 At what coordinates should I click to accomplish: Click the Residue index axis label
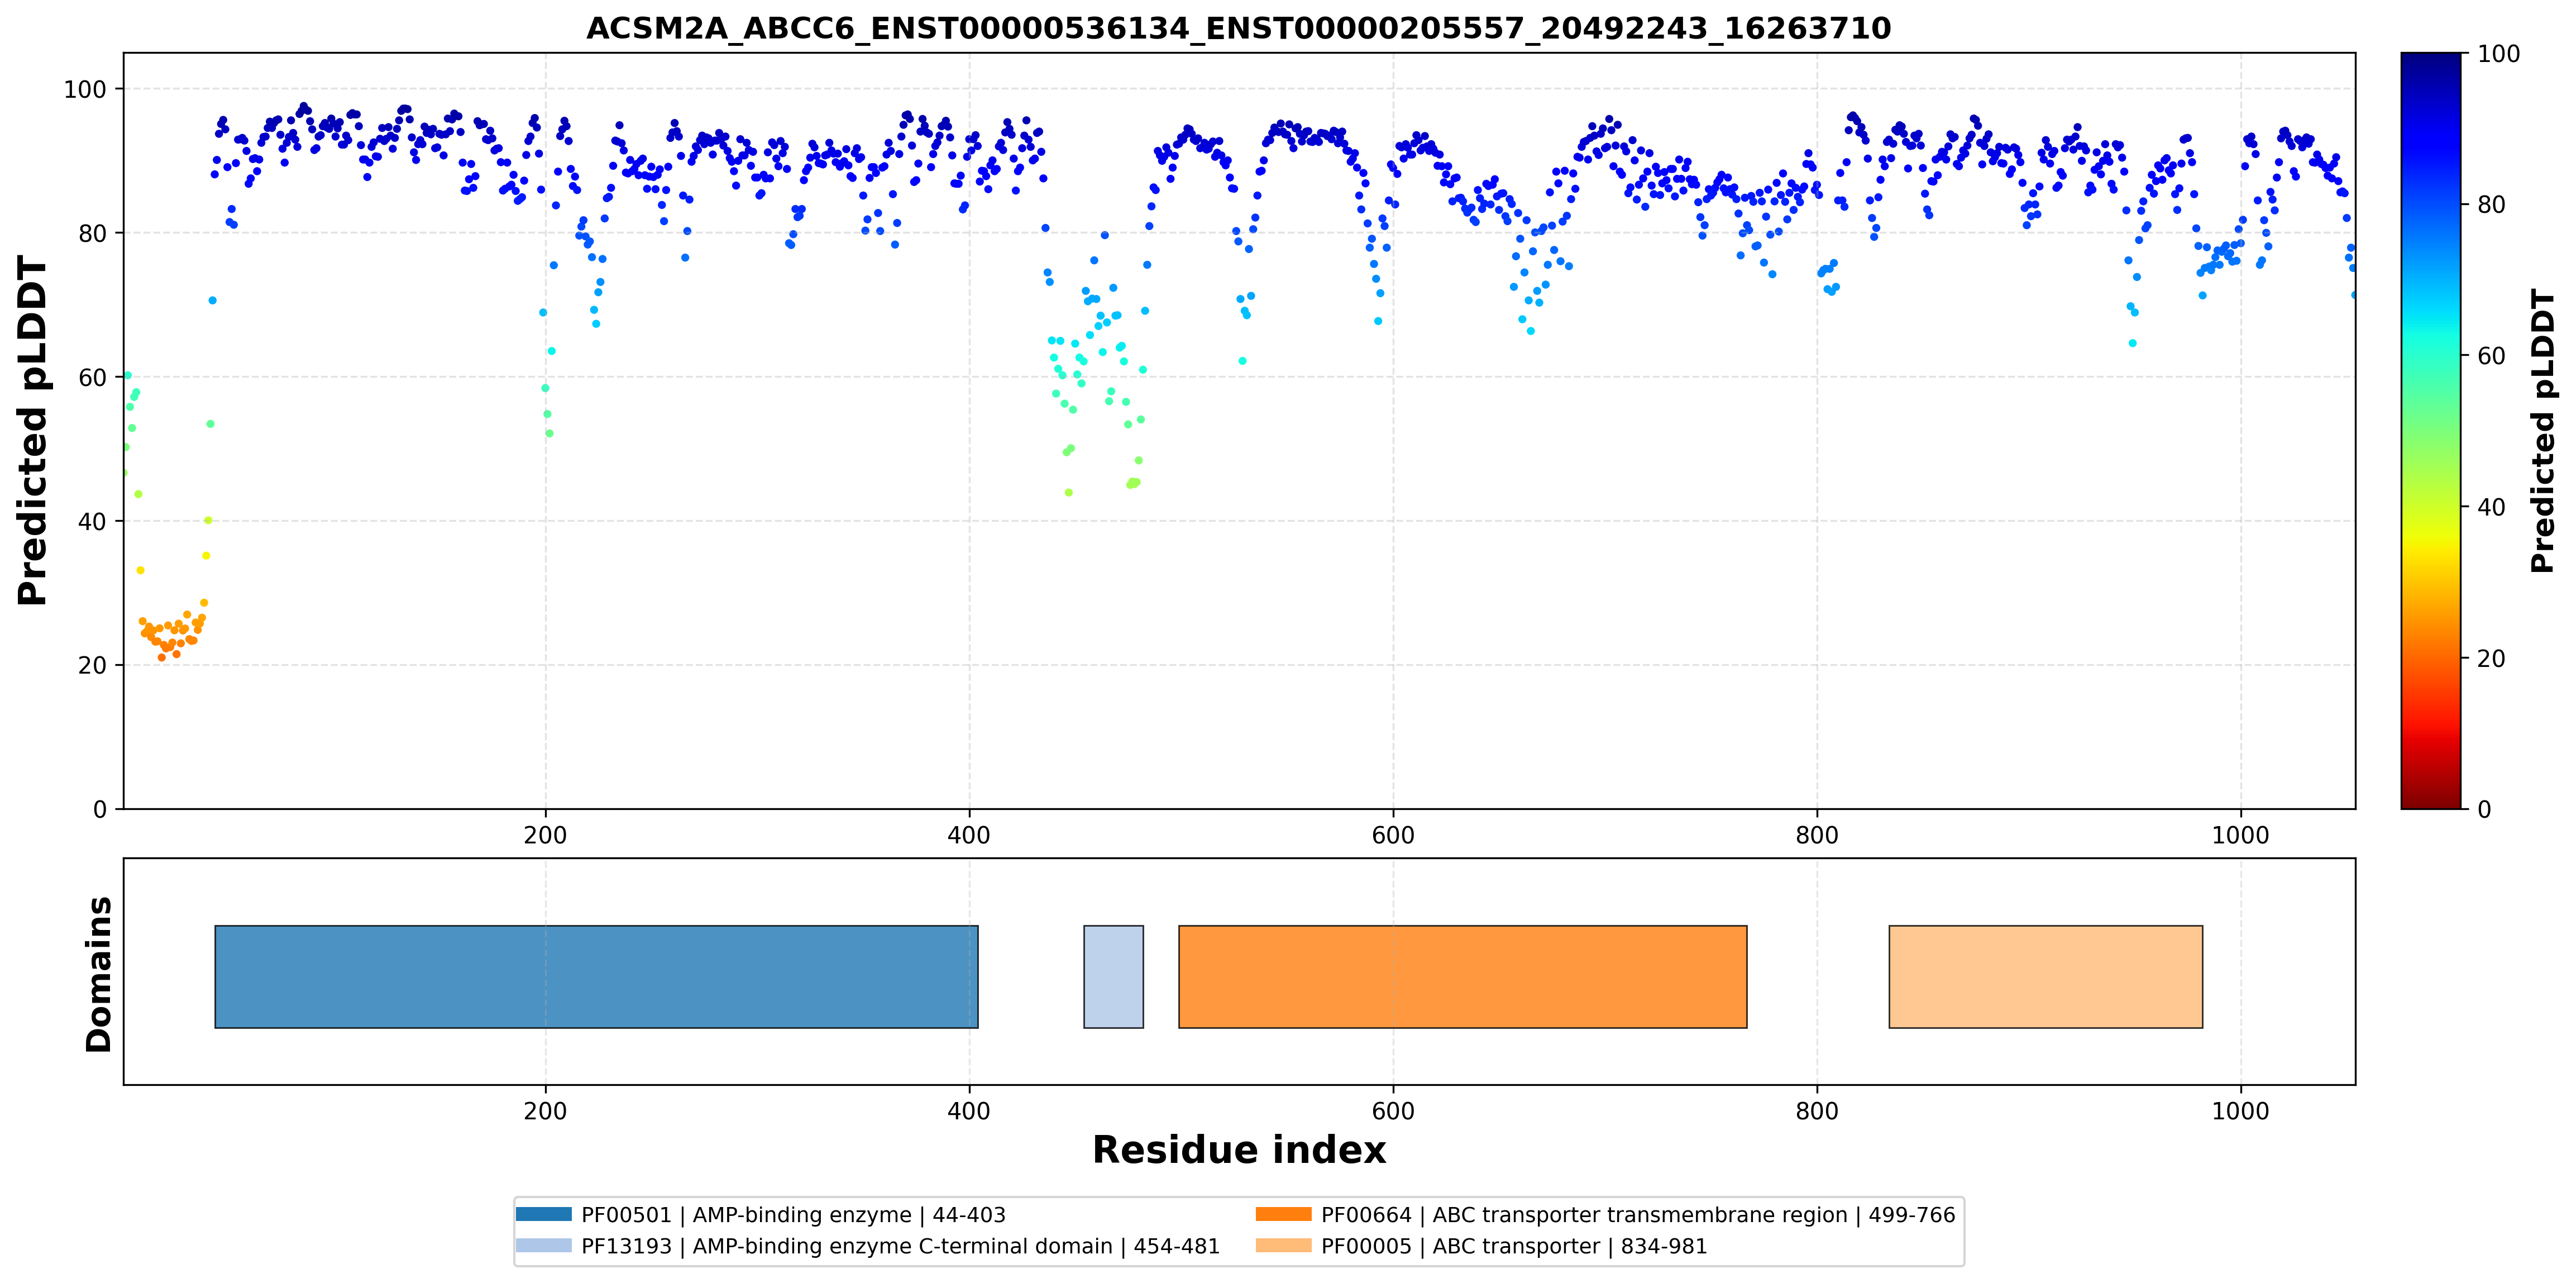click(x=1238, y=1150)
